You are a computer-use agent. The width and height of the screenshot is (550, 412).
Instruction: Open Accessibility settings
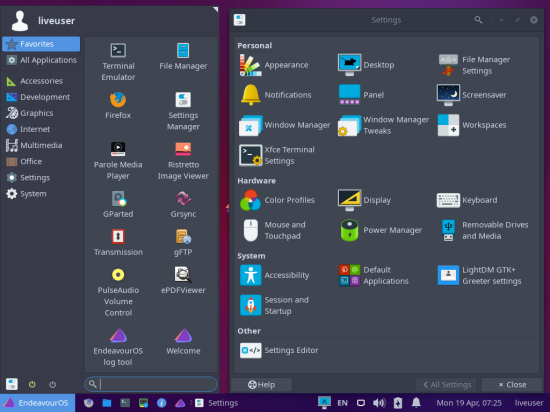[275, 275]
